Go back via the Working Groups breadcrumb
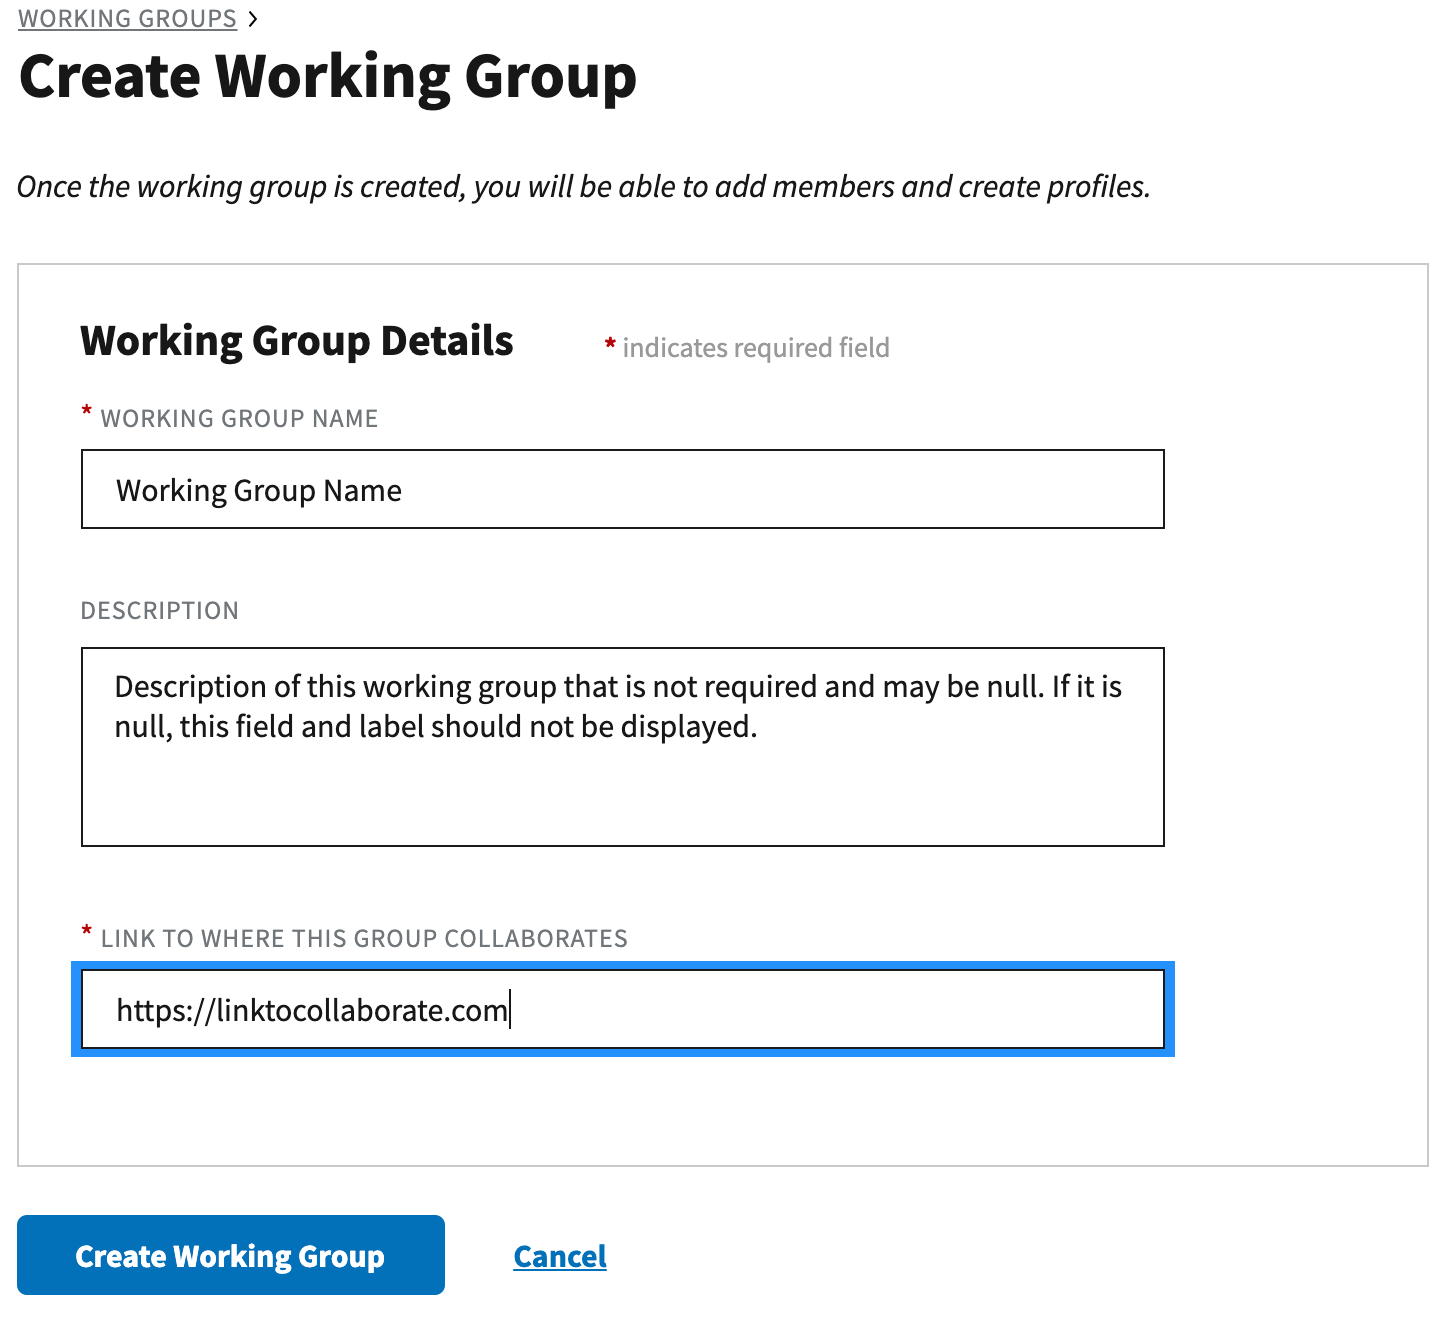 click(127, 19)
